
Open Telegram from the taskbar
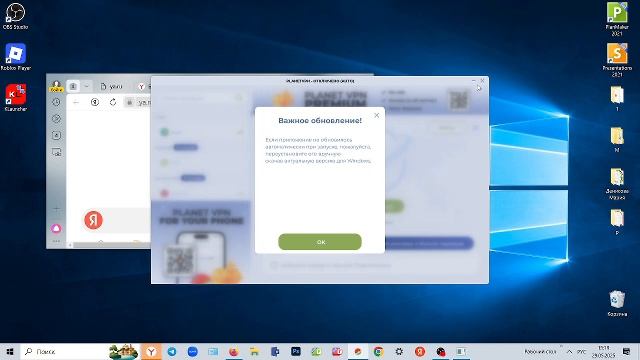click(172, 351)
